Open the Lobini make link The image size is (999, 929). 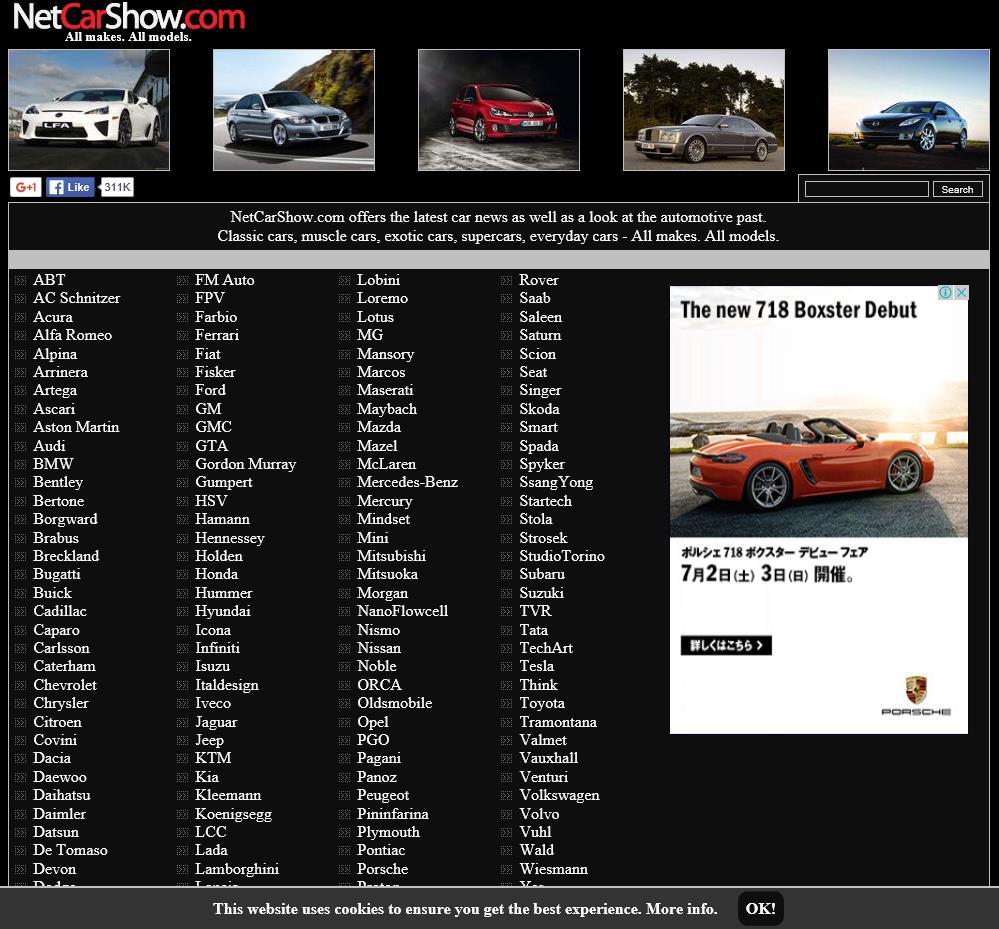point(379,280)
